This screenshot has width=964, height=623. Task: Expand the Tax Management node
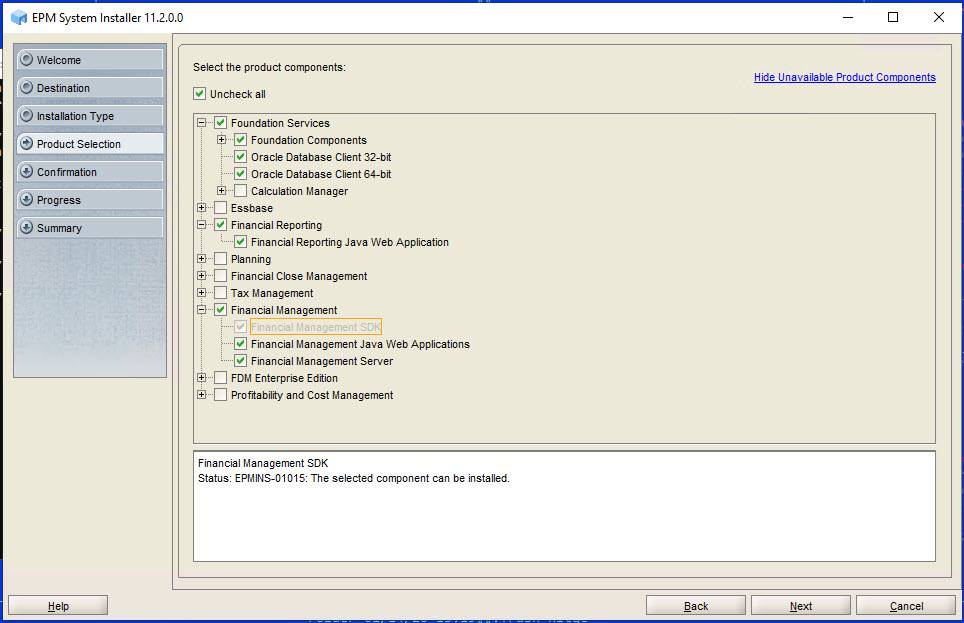coord(202,293)
